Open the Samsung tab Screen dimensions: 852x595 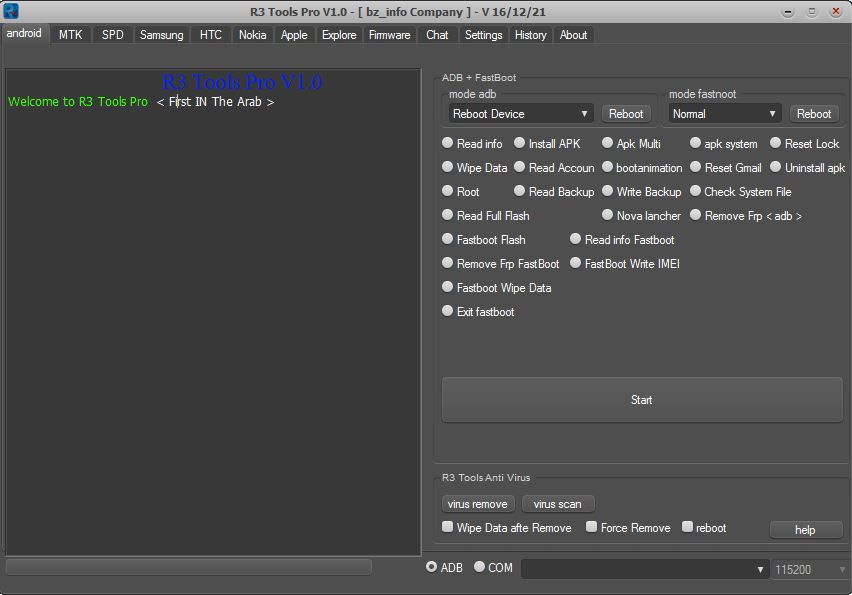coord(161,35)
